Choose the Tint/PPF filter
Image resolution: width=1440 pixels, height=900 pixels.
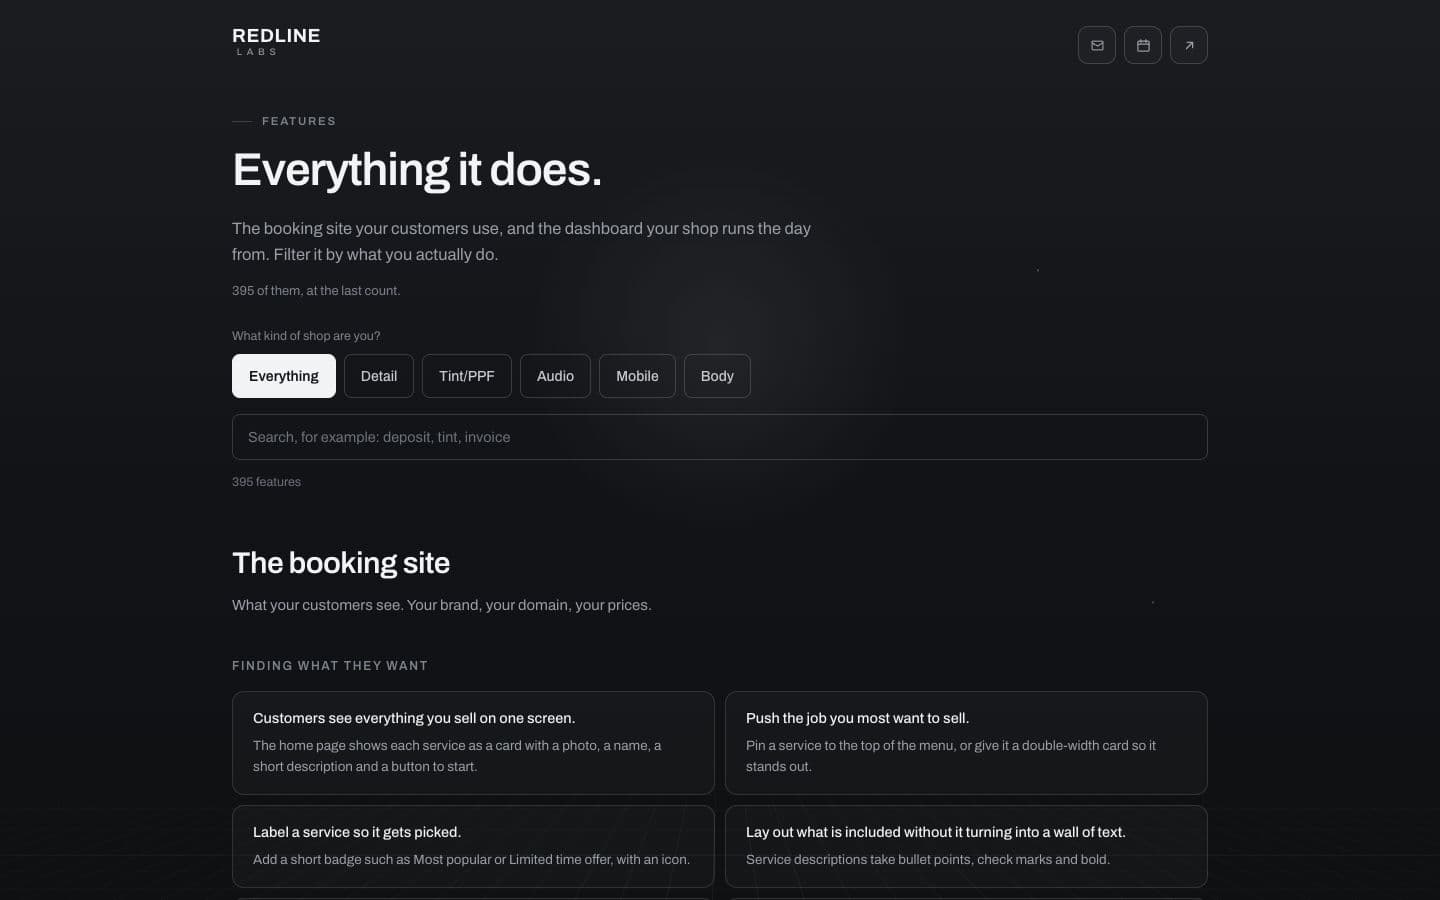(x=467, y=376)
